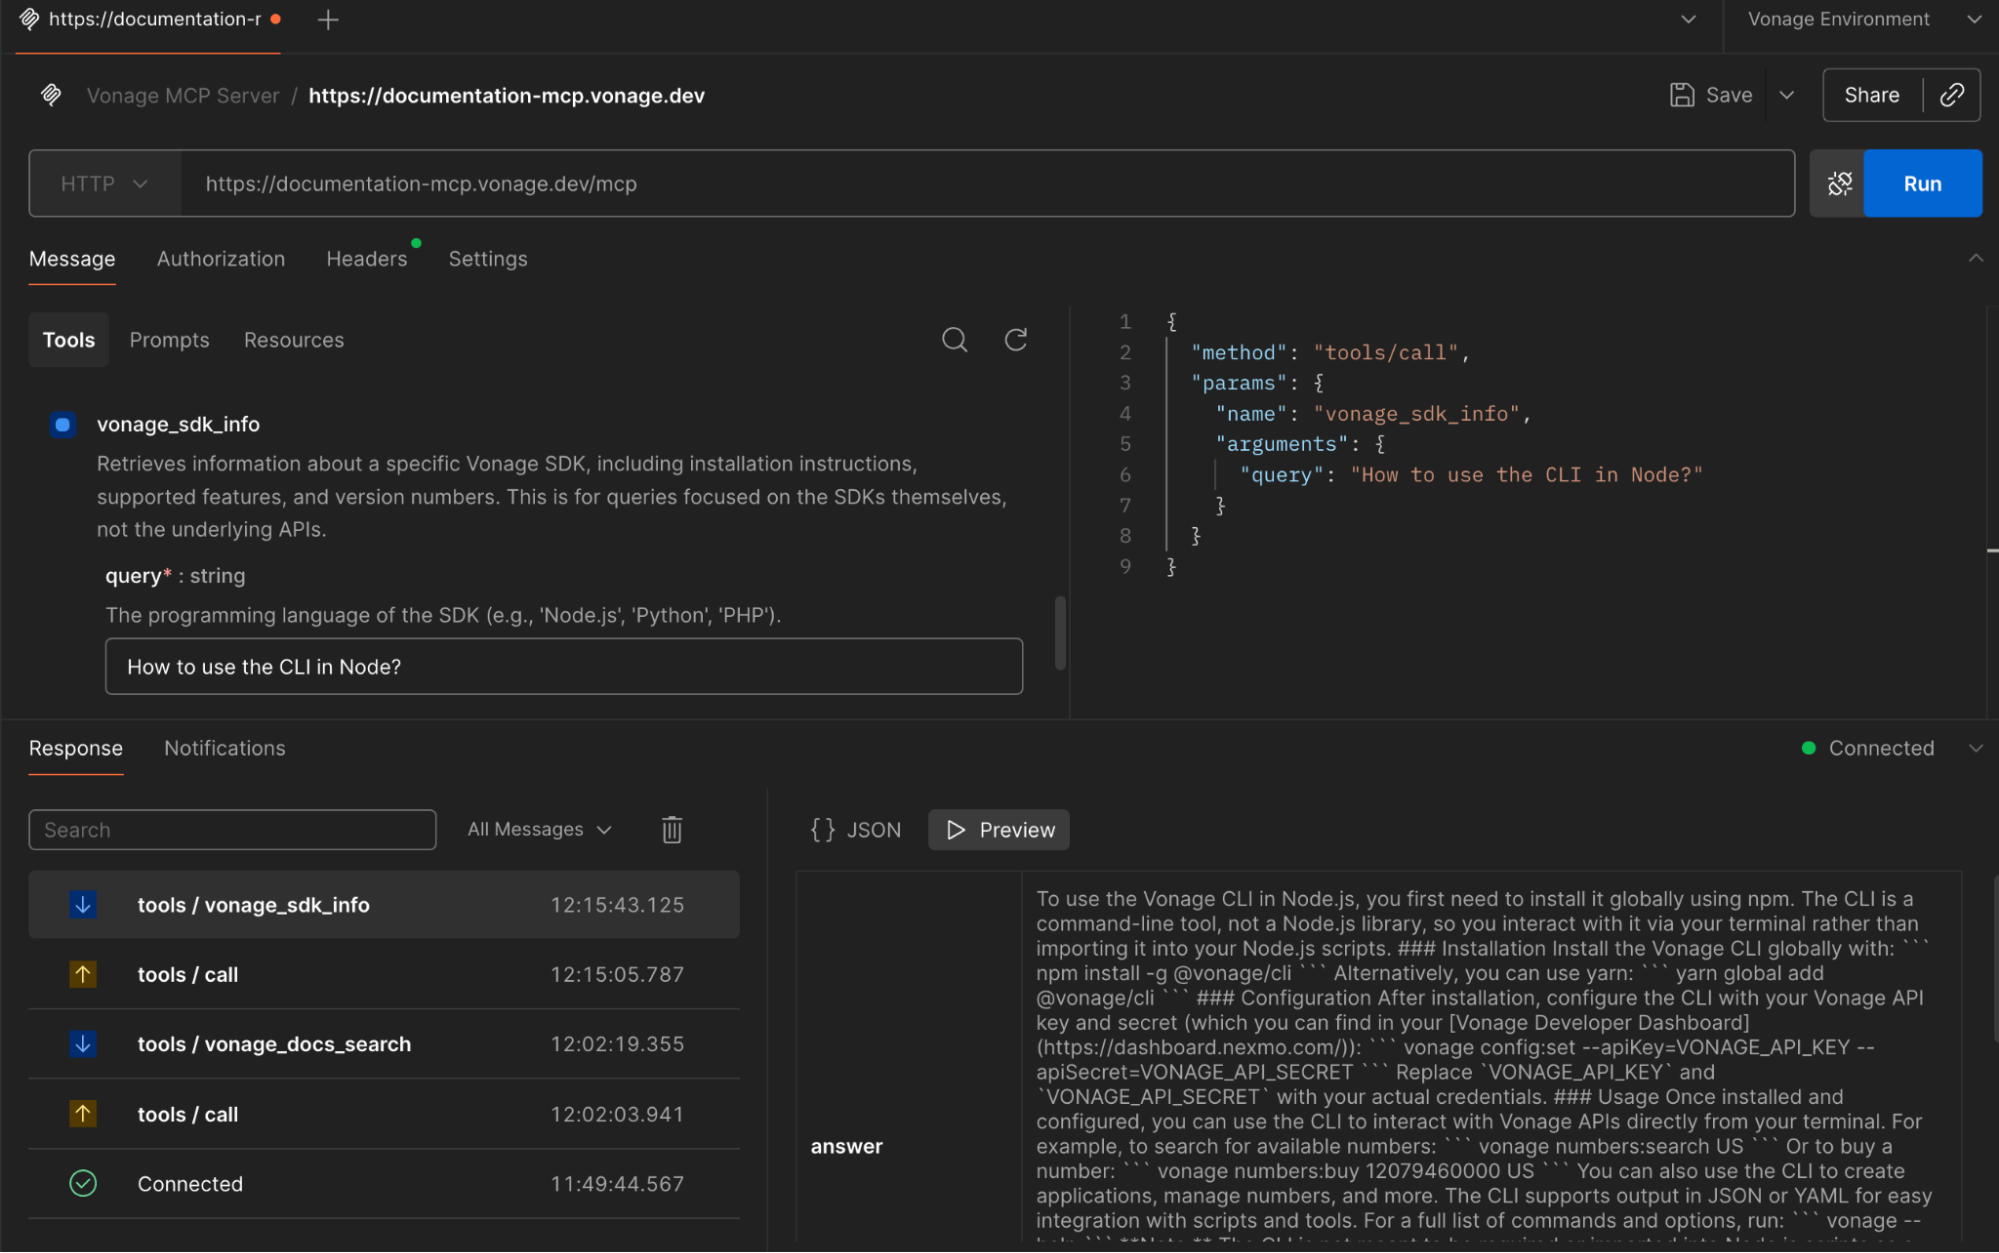Open the Vonage Environment dropdown

1860,19
